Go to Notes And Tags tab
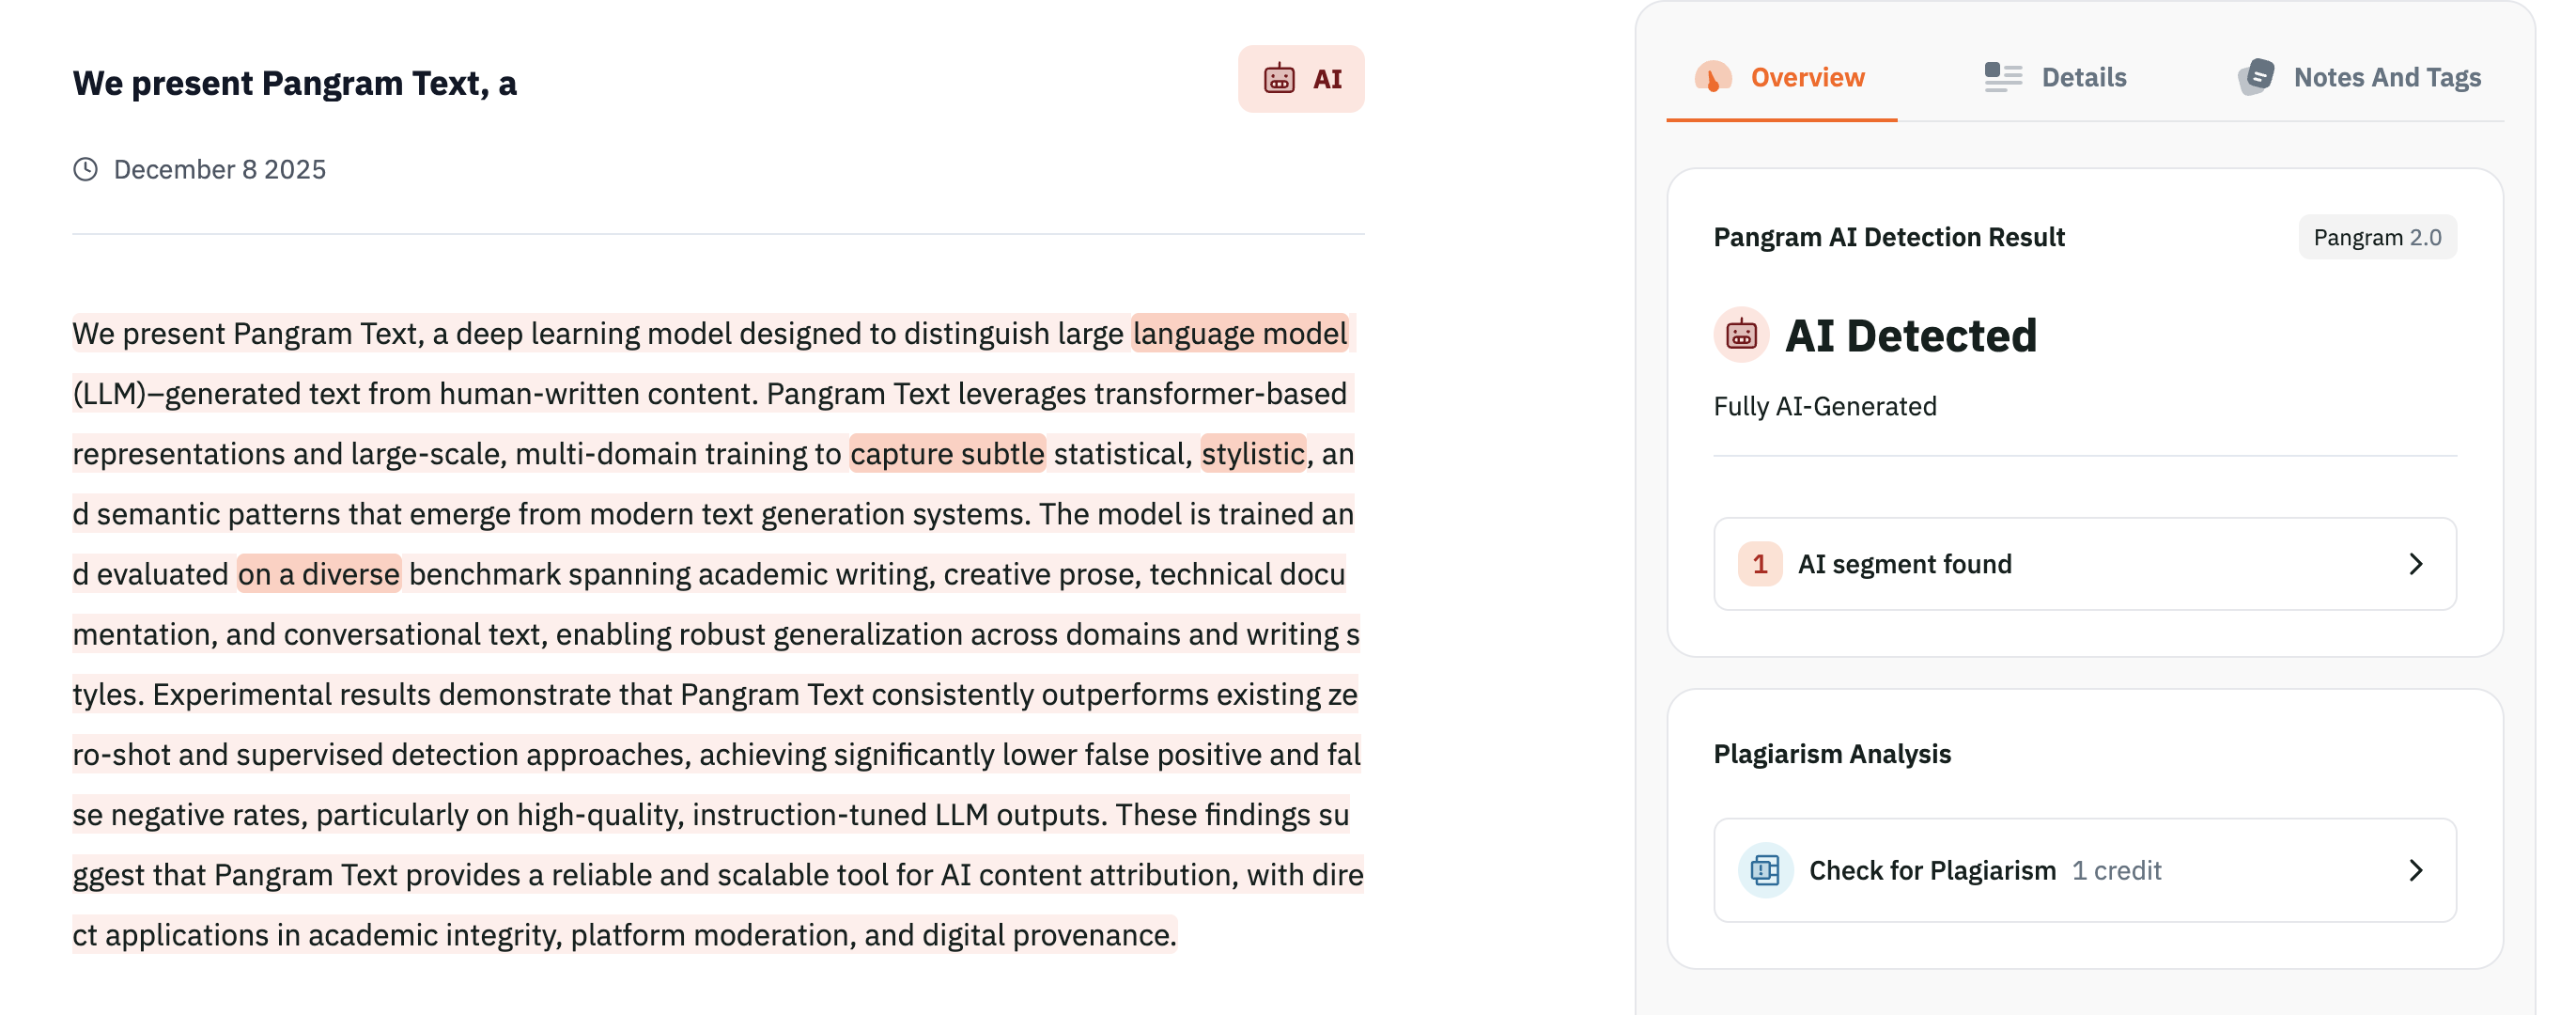The image size is (2576, 1015). click(2386, 77)
